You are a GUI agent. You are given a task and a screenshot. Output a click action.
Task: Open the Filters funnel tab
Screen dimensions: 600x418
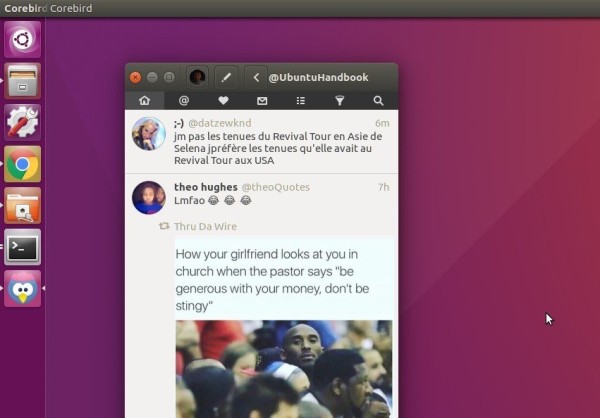coord(340,100)
